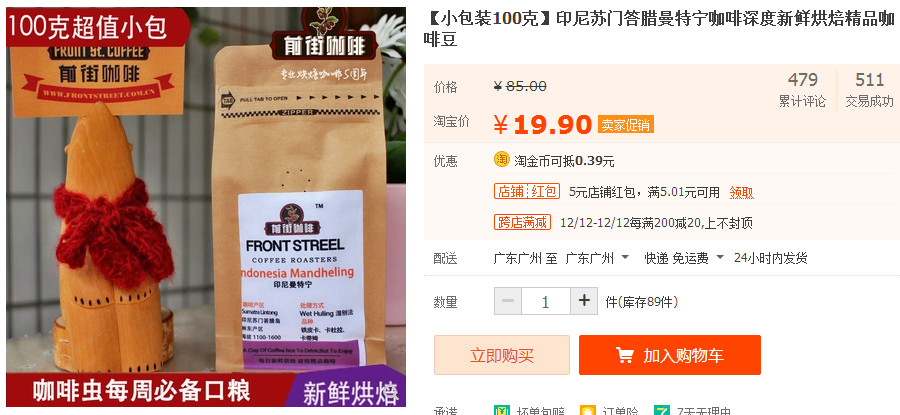Click the quantity input field
The width and height of the screenshot is (900, 415).
pyautogui.click(x=546, y=301)
